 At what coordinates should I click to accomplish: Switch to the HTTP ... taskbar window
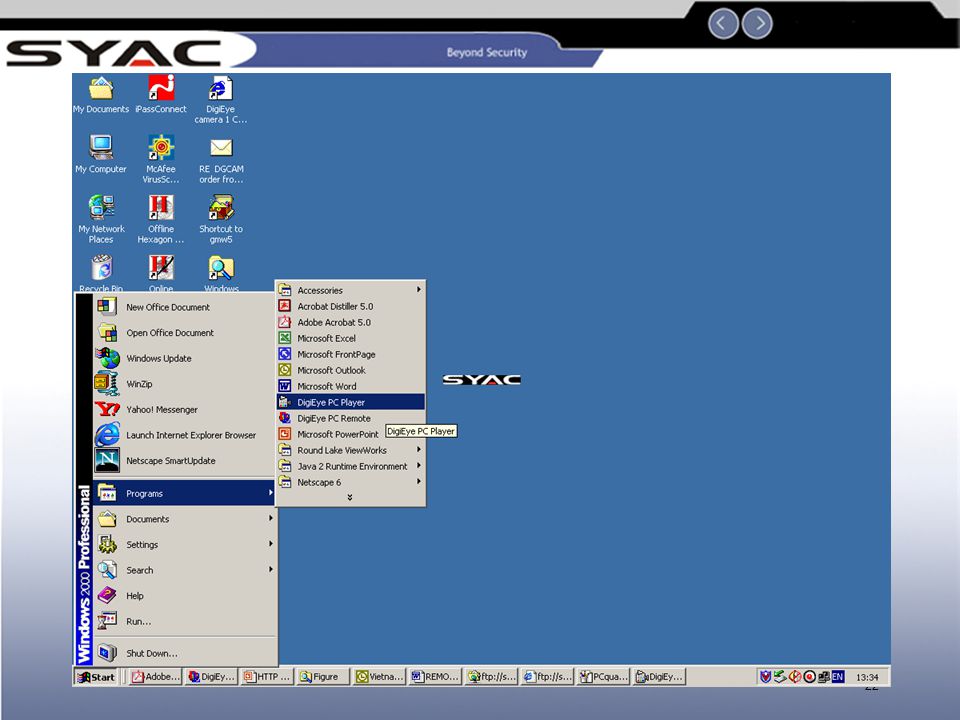pyautogui.click(x=266, y=677)
